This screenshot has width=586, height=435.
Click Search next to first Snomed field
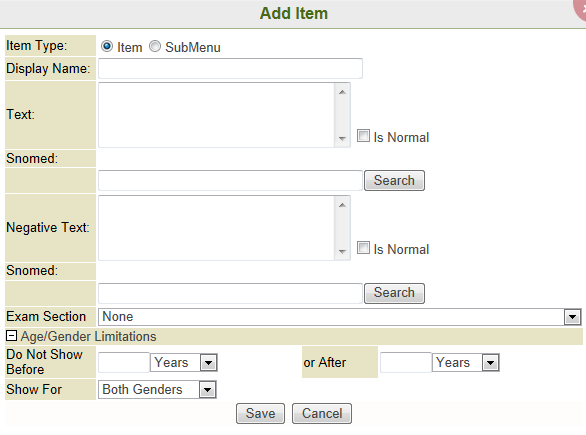click(394, 181)
